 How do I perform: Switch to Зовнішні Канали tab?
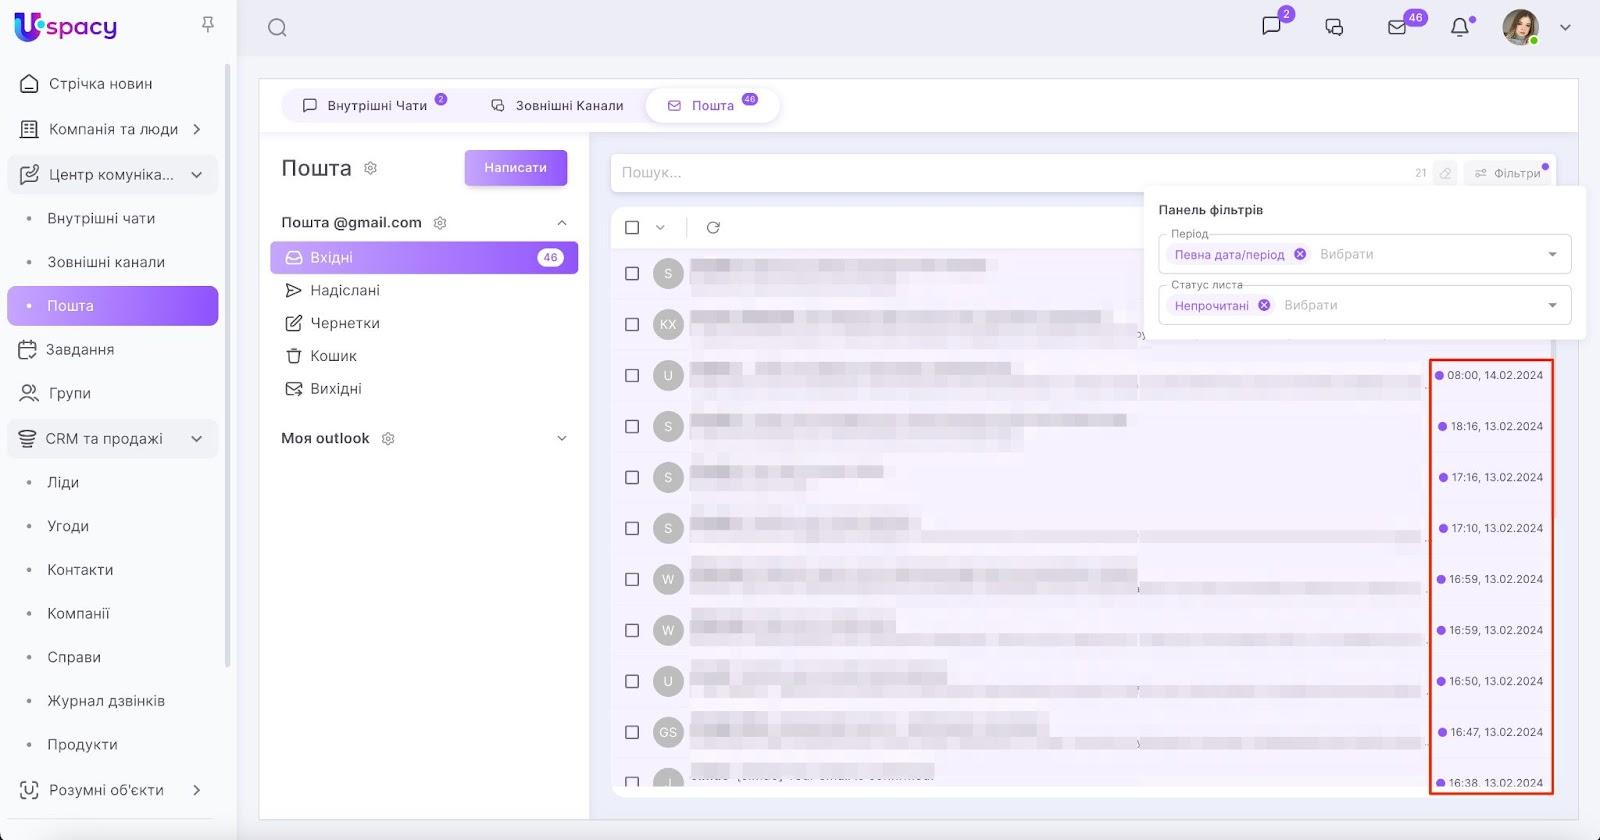click(557, 106)
